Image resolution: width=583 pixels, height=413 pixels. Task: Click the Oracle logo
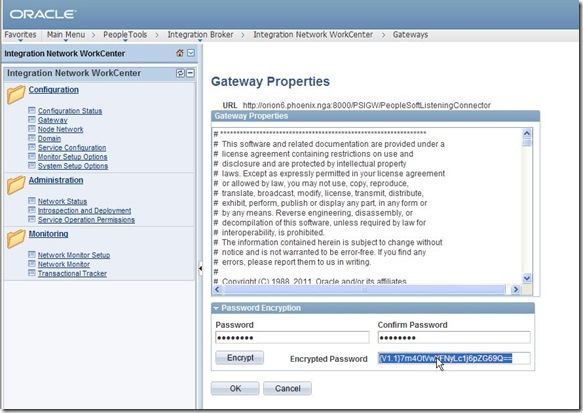[42, 14]
